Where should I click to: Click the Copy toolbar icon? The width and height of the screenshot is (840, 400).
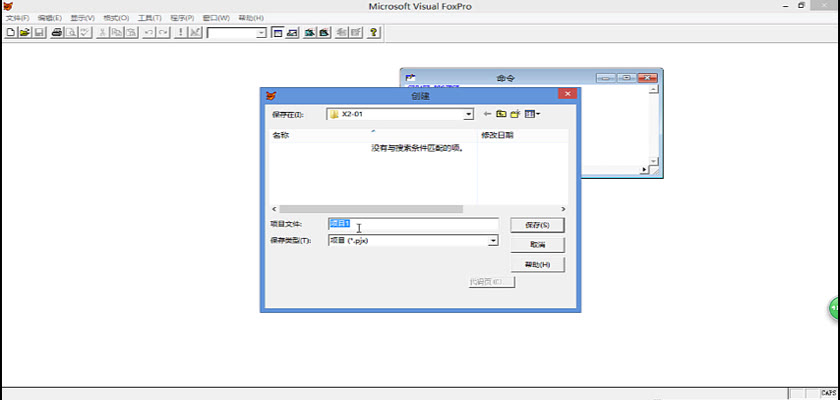point(117,33)
